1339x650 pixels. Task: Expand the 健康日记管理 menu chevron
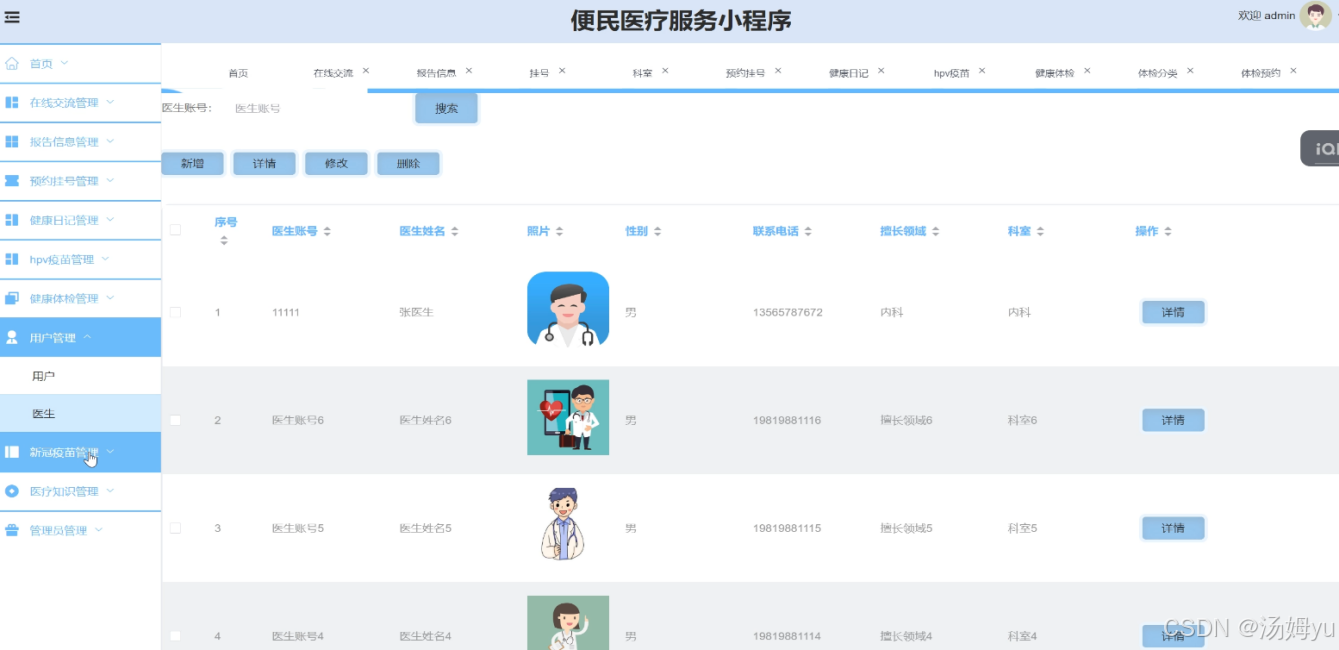pyautogui.click(x=110, y=219)
